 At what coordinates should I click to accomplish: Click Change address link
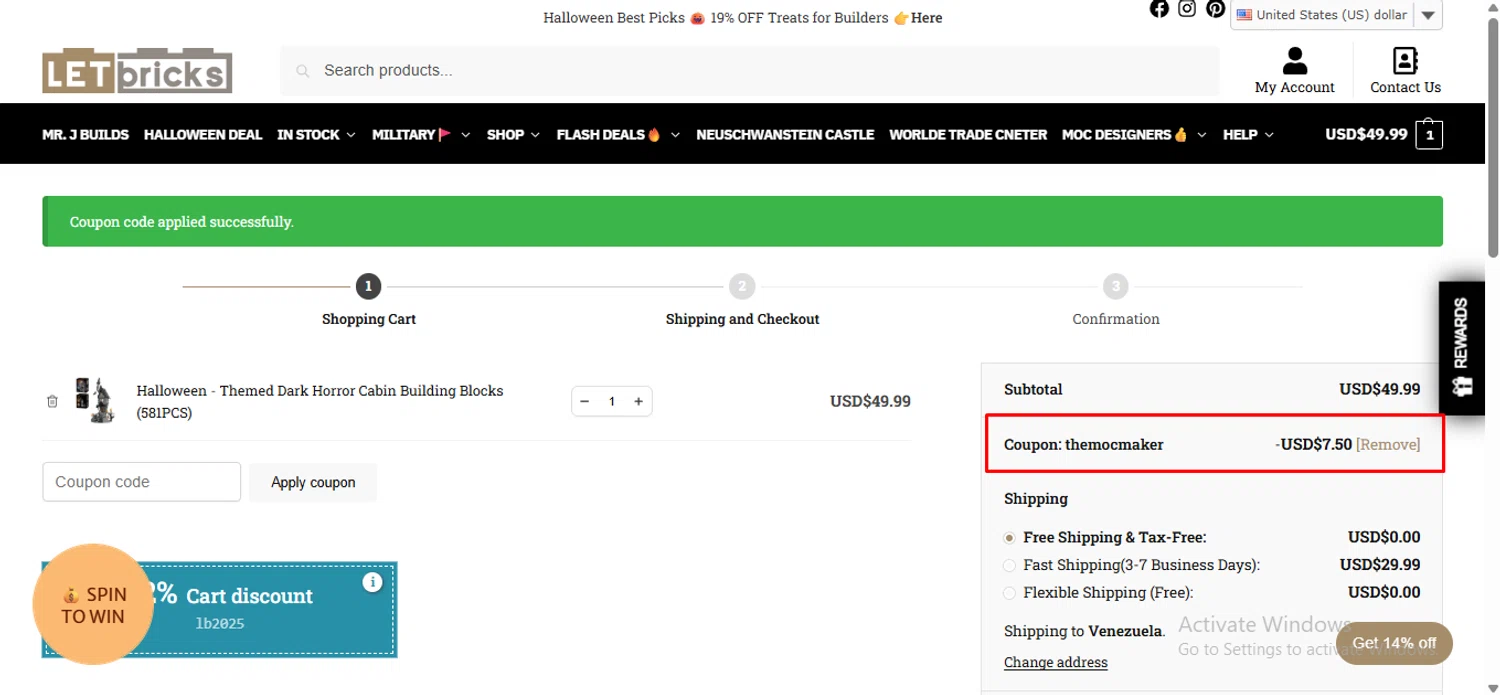click(x=1055, y=662)
